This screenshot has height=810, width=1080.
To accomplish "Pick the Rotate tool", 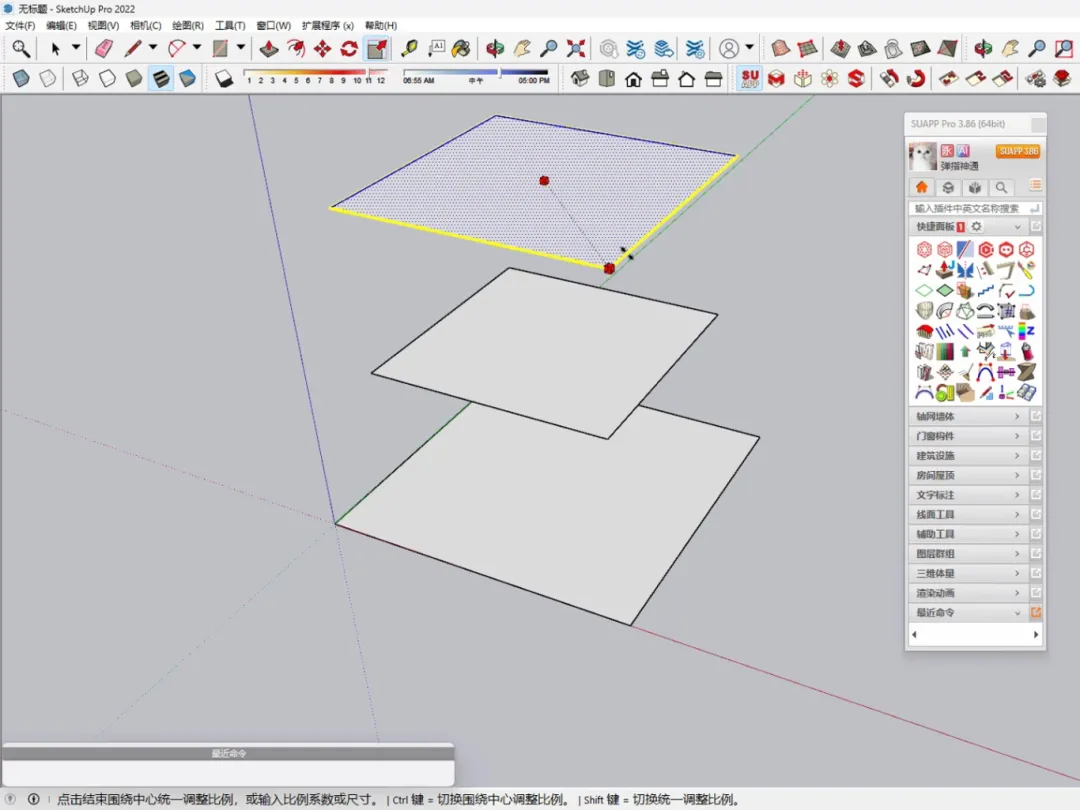I will (349, 48).
